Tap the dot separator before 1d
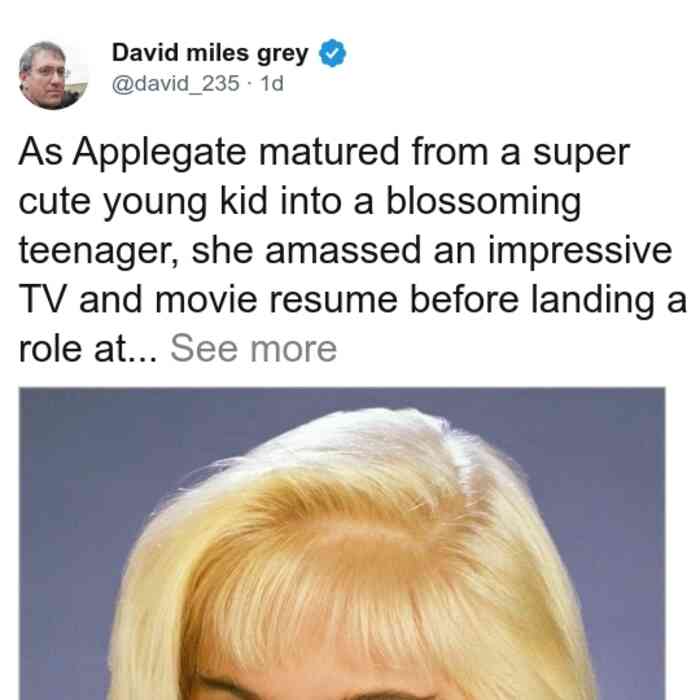Viewport: 700px width, 700px height. click(250, 84)
